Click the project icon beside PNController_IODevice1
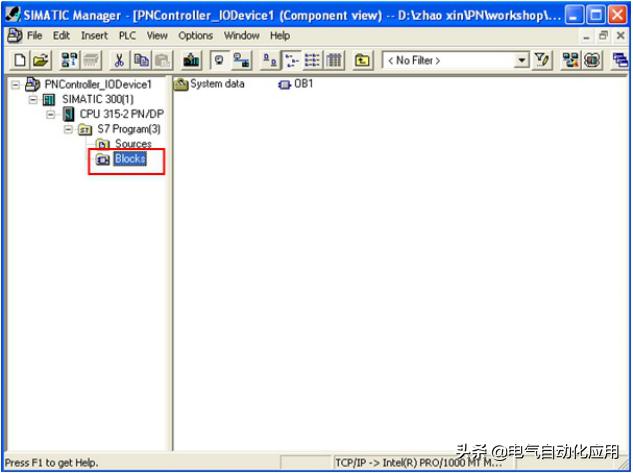The width and height of the screenshot is (633, 473). pyautogui.click(x=32, y=84)
